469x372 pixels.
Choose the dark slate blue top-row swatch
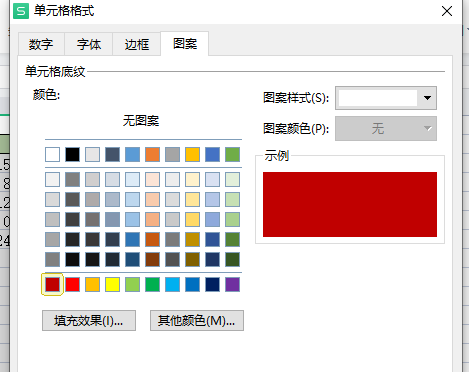(112, 155)
